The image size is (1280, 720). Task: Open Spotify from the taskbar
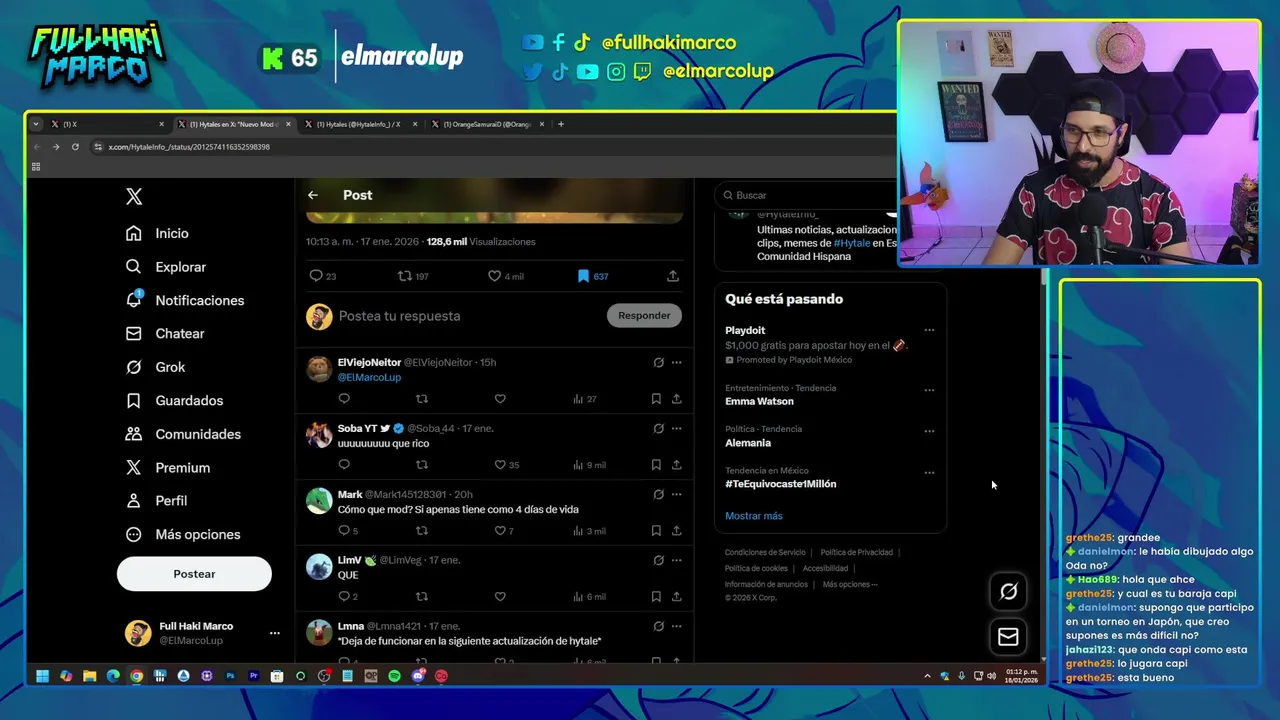(394, 676)
